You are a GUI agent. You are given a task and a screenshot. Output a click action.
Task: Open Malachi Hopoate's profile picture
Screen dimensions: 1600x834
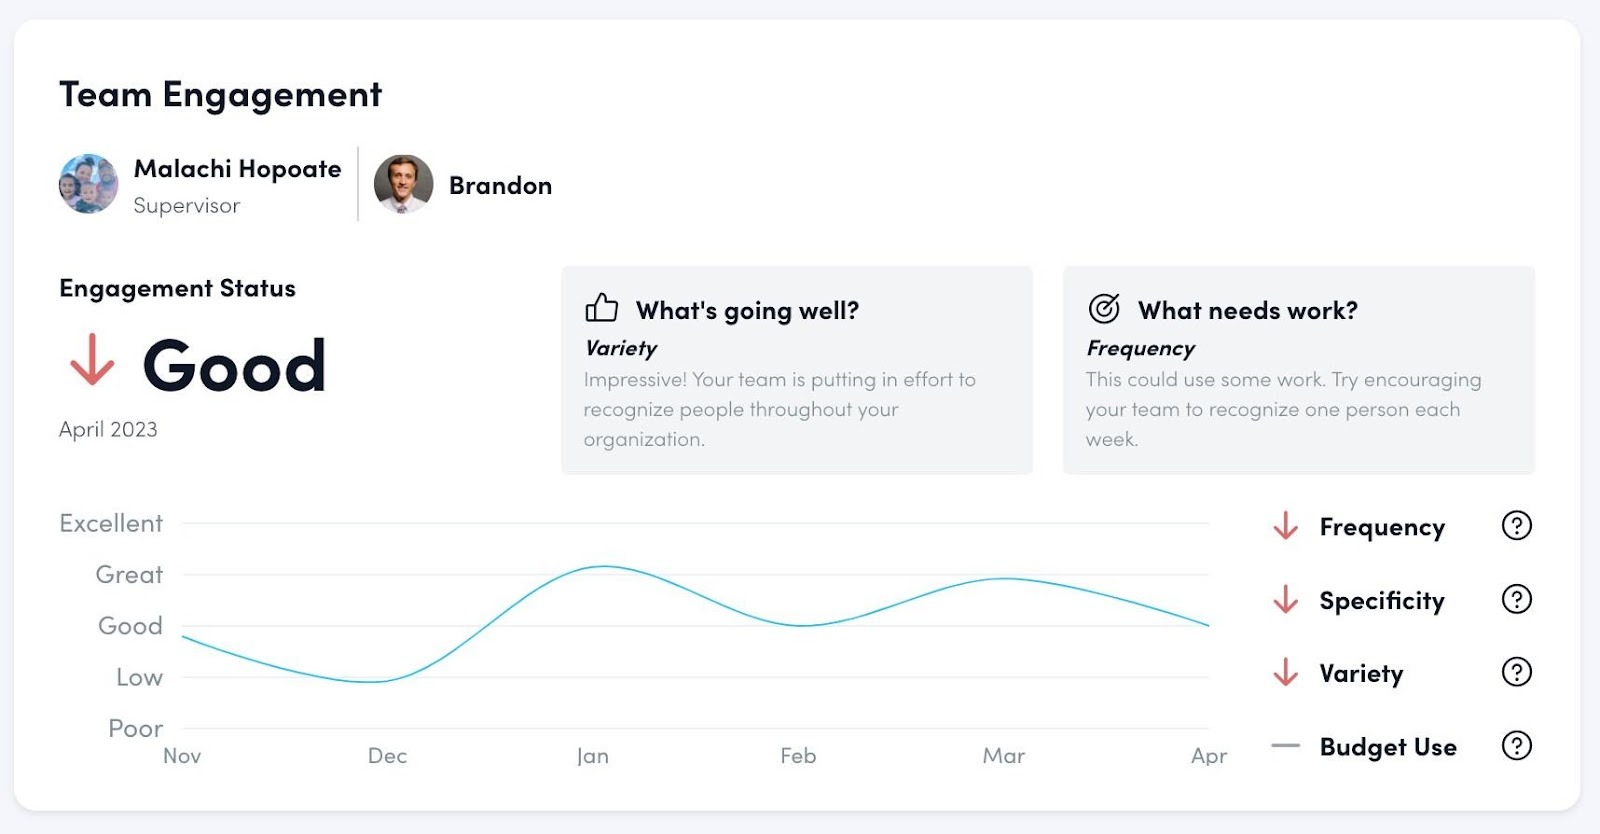coord(88,184)
